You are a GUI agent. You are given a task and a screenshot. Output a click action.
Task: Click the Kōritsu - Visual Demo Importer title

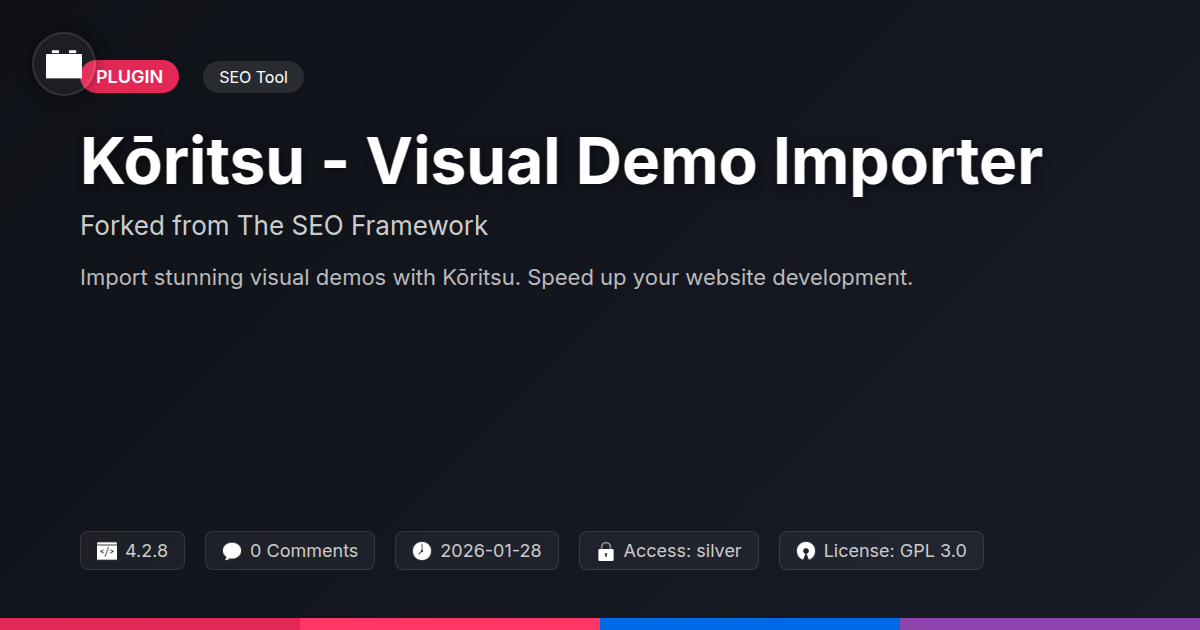(x=561, y=160)
